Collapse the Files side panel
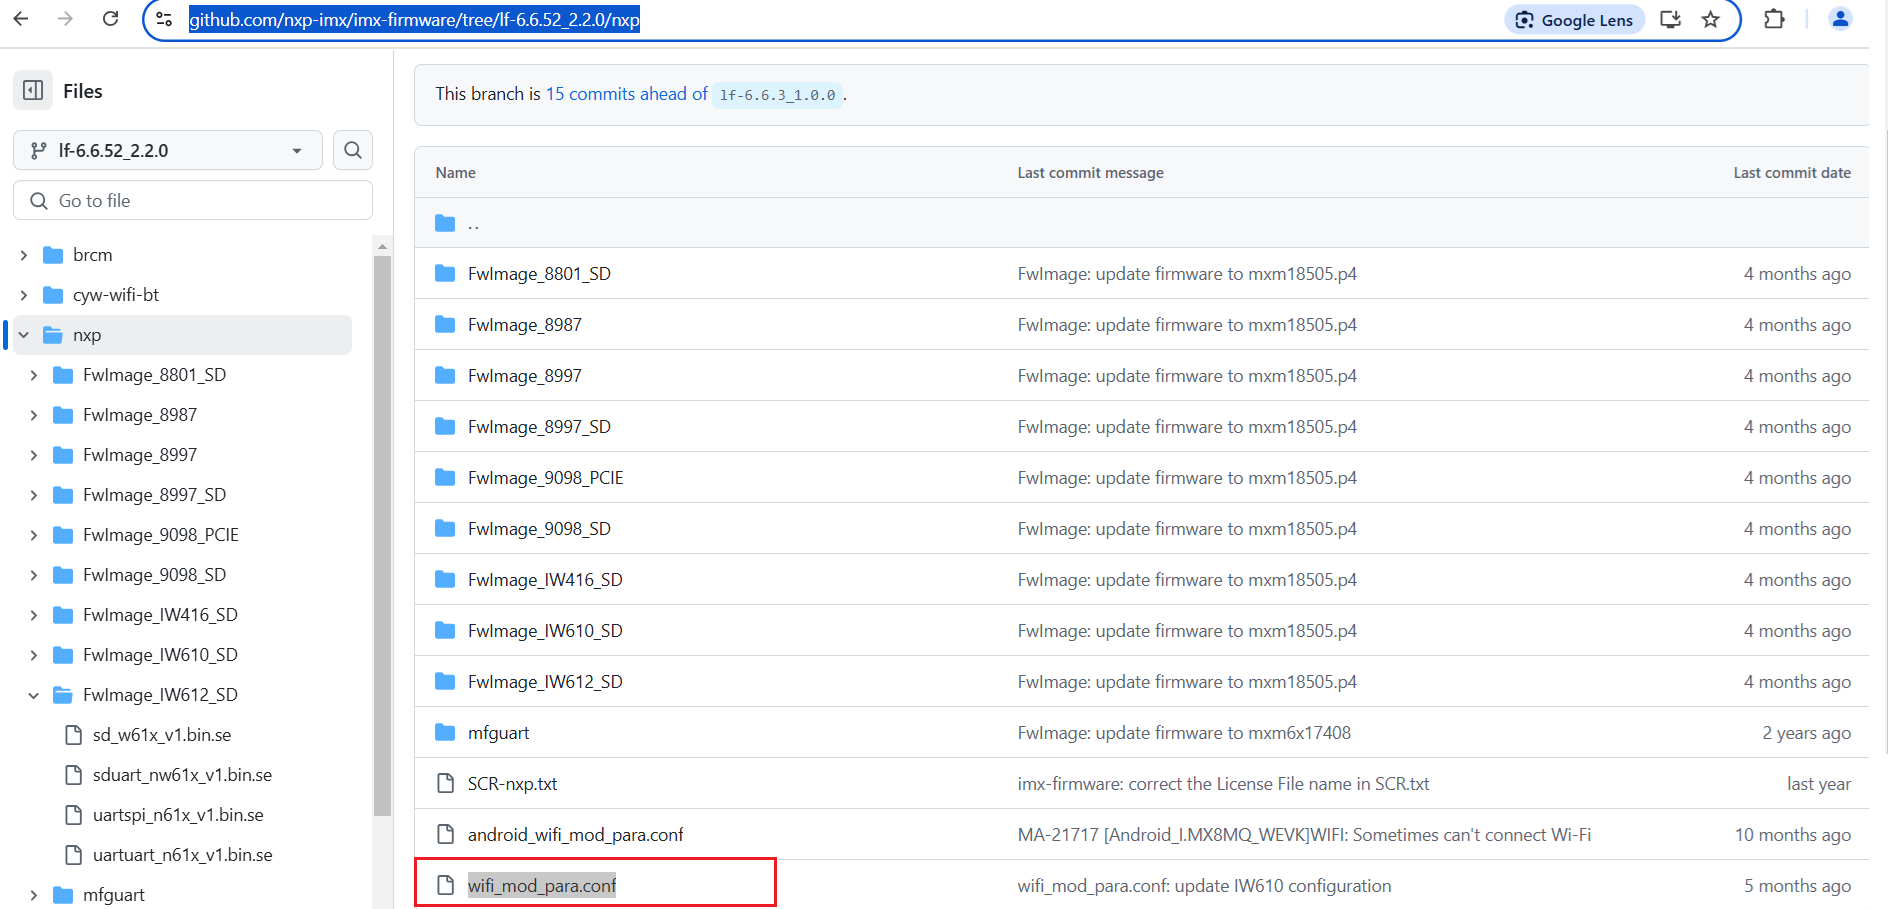 click(33, 90)
